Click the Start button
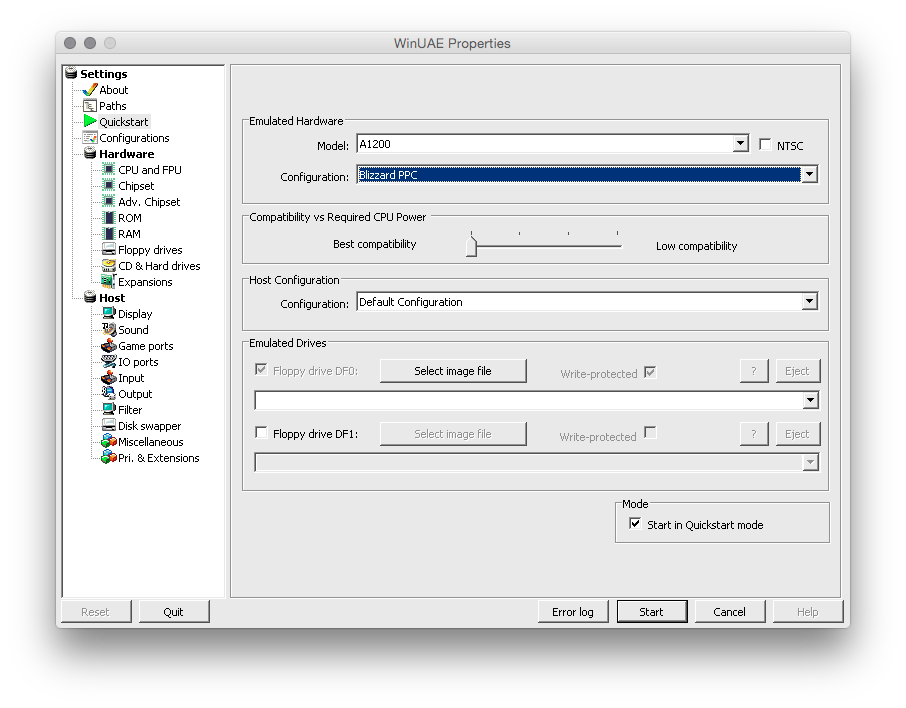Screen dimensions: 906x708 tap(652, 611)
